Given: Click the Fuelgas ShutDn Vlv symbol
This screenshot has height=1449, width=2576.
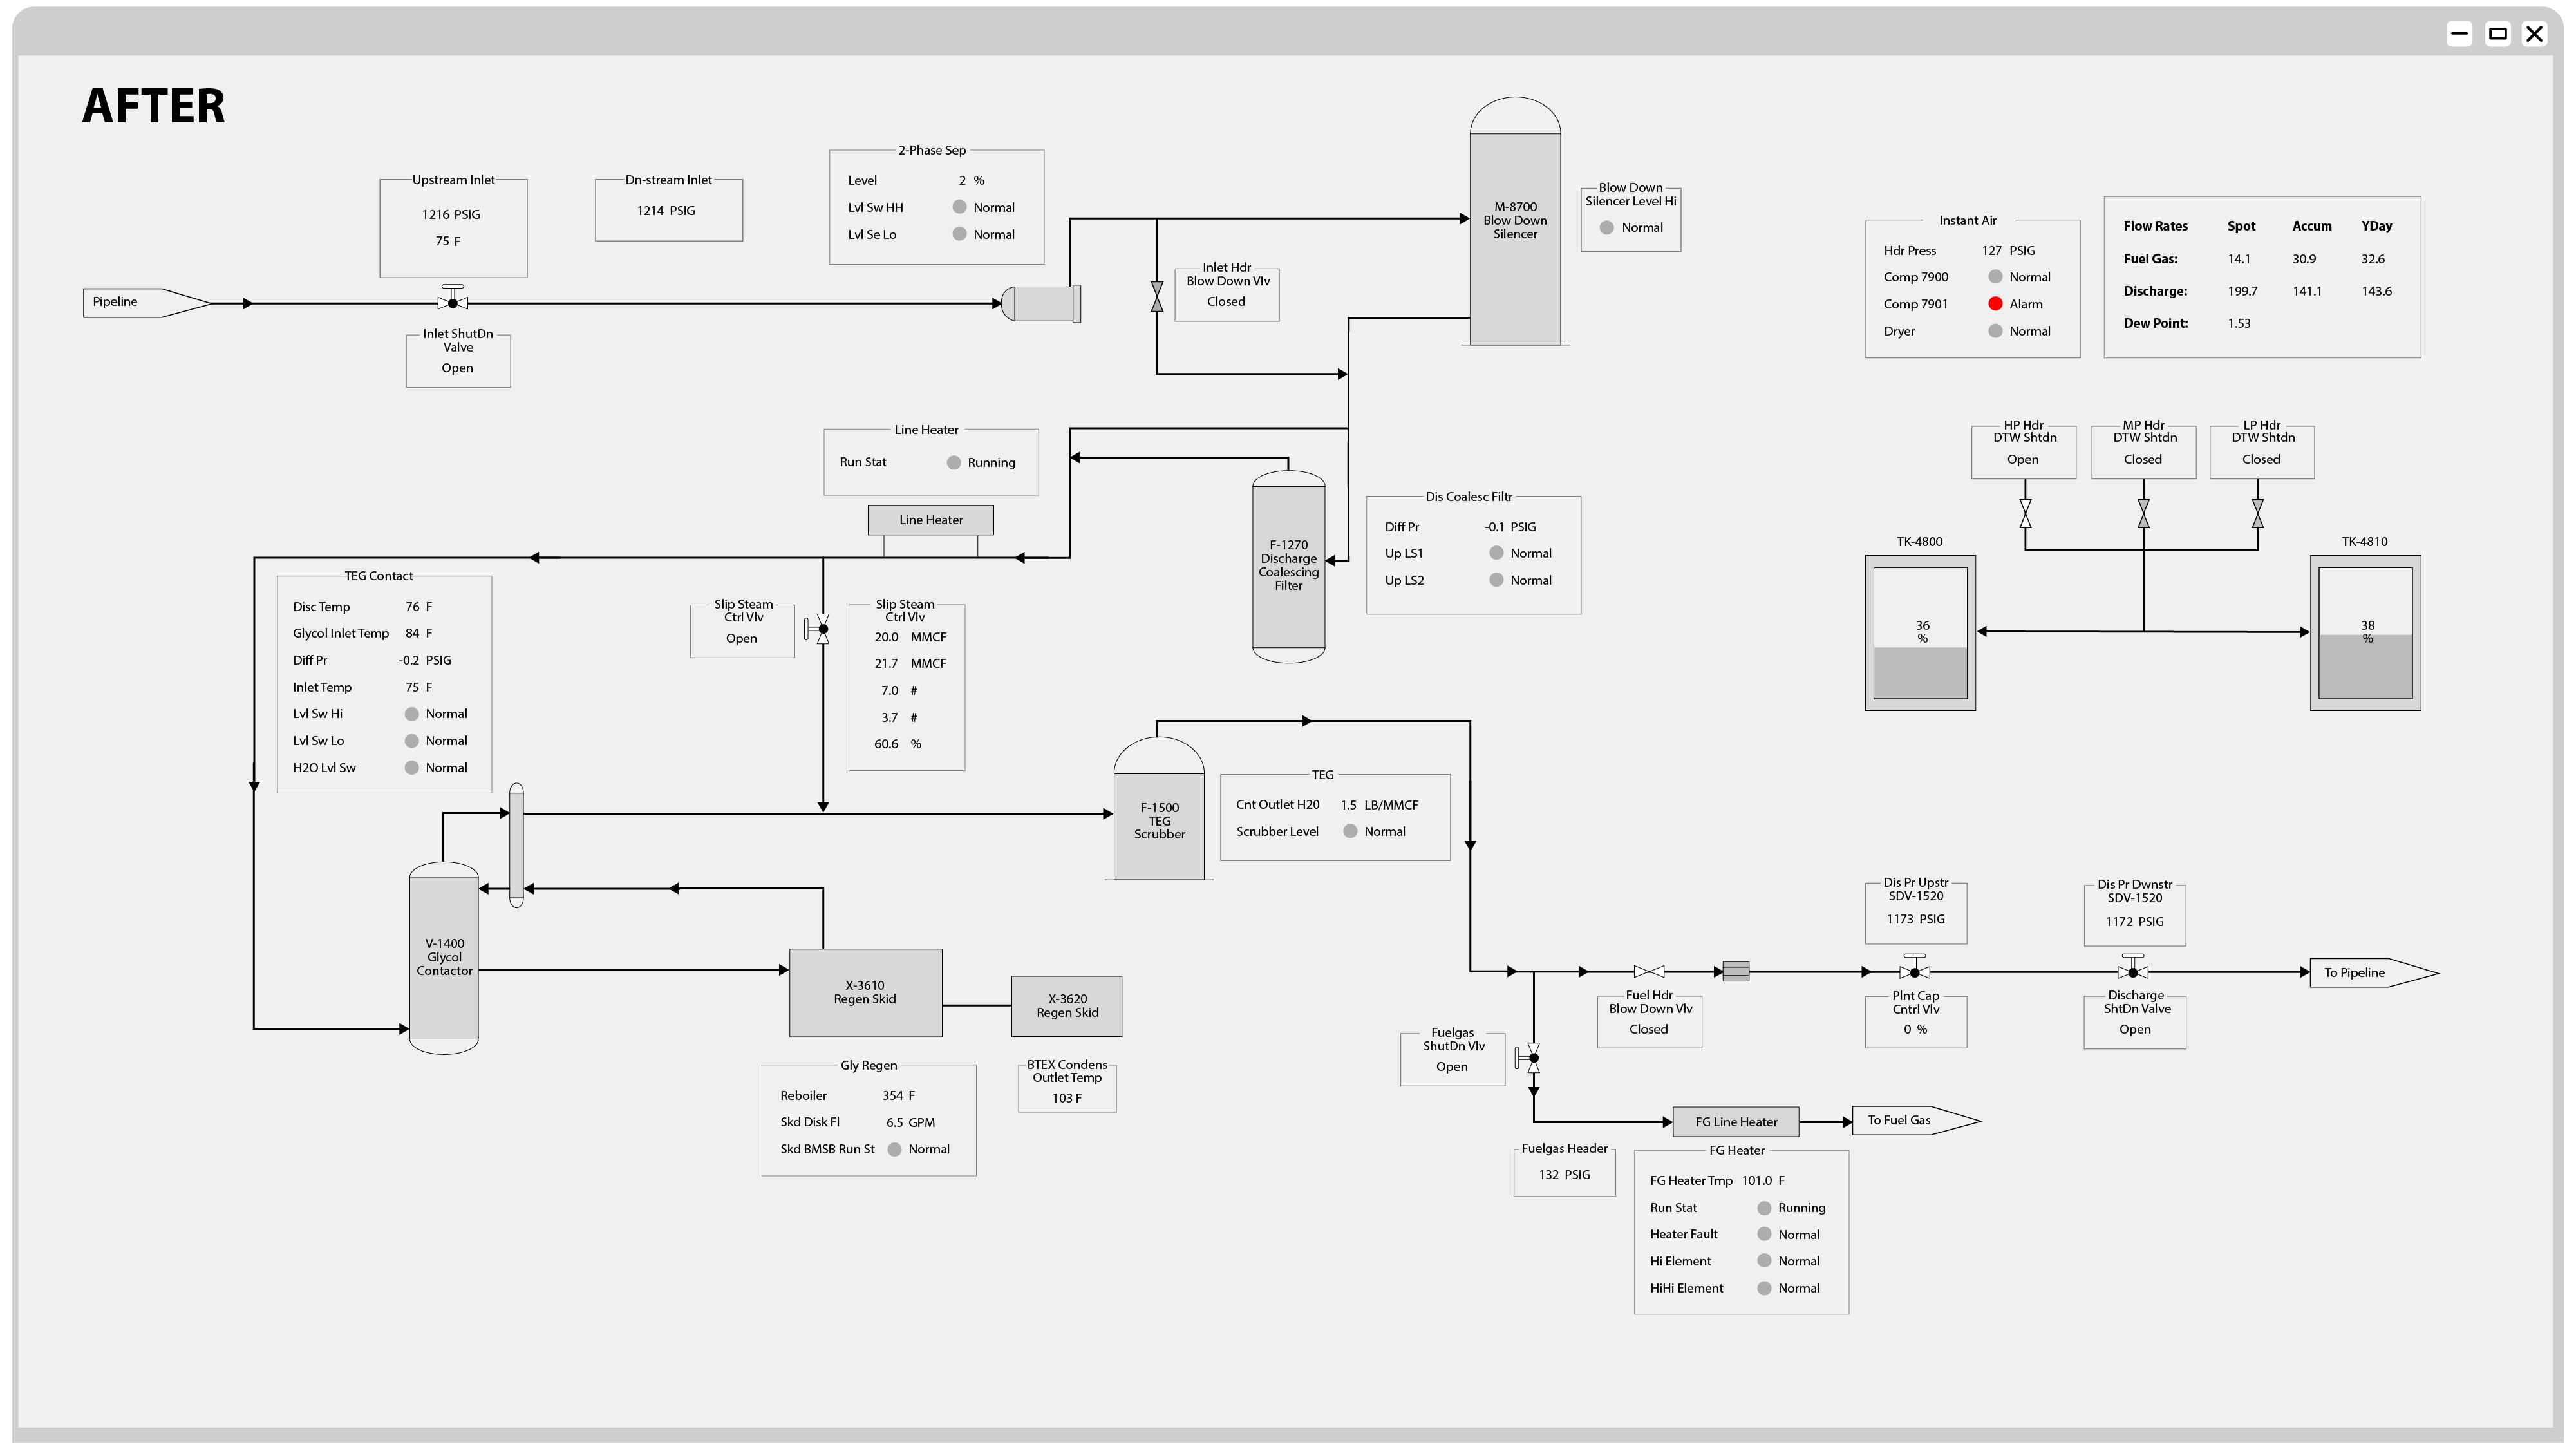Looking at the screenshot, I should 1533,1057.
